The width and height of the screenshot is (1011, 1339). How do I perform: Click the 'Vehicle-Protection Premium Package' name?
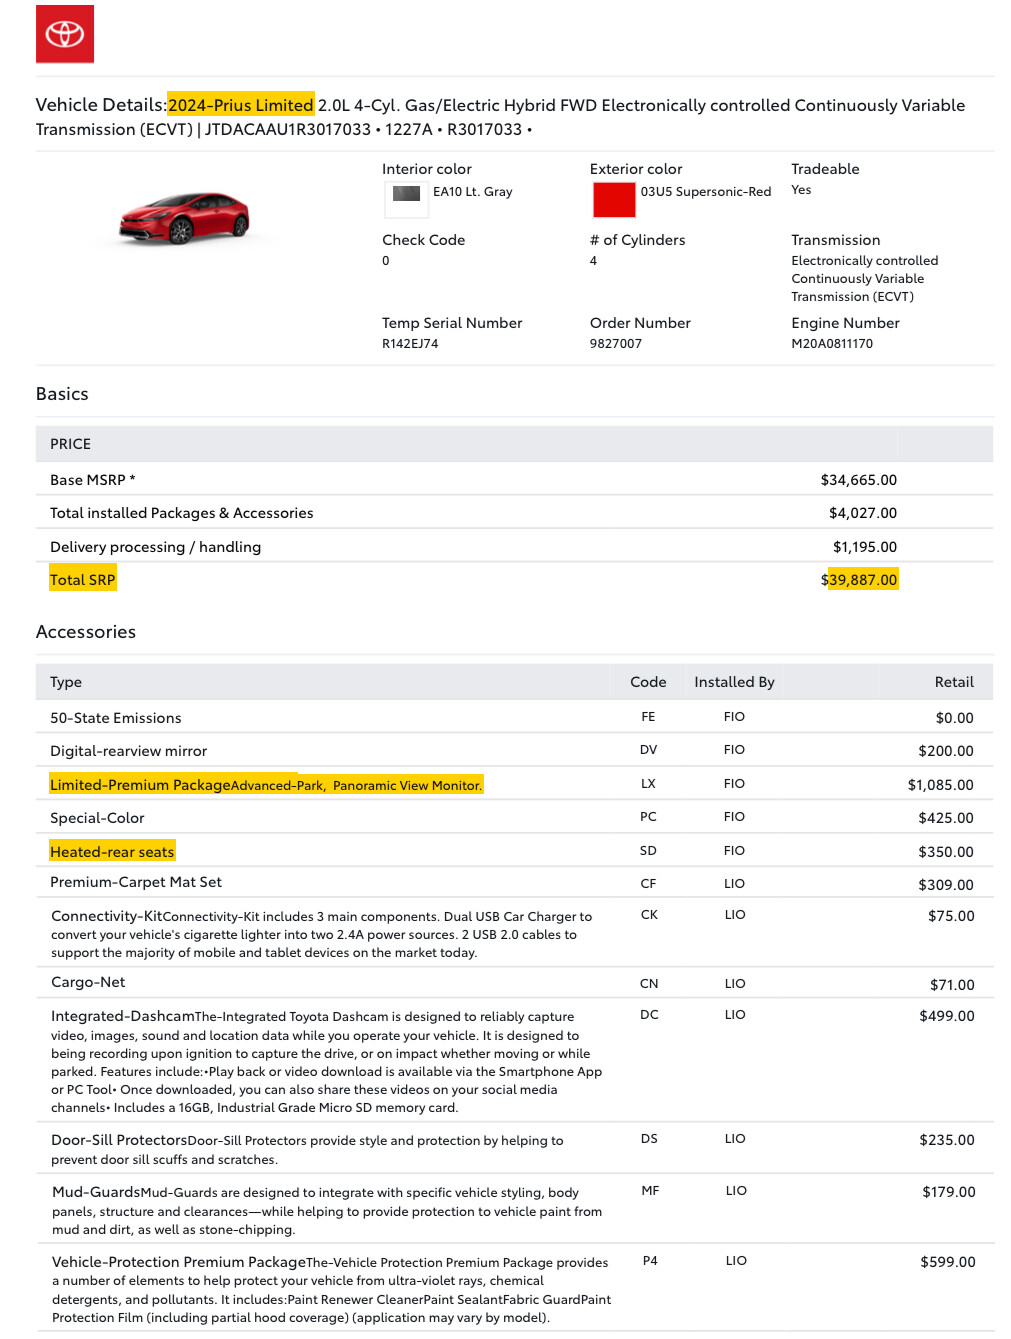(x=179, y=1262)
